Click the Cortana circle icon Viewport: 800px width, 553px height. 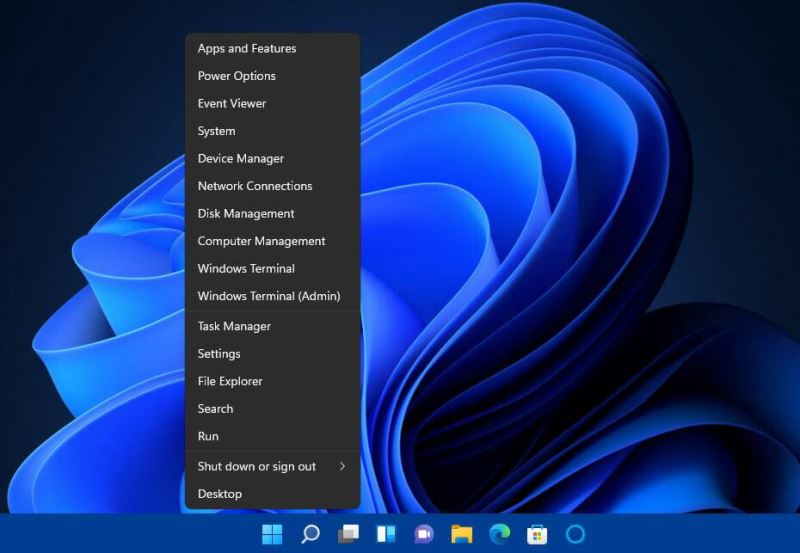[x=575, y=534]
